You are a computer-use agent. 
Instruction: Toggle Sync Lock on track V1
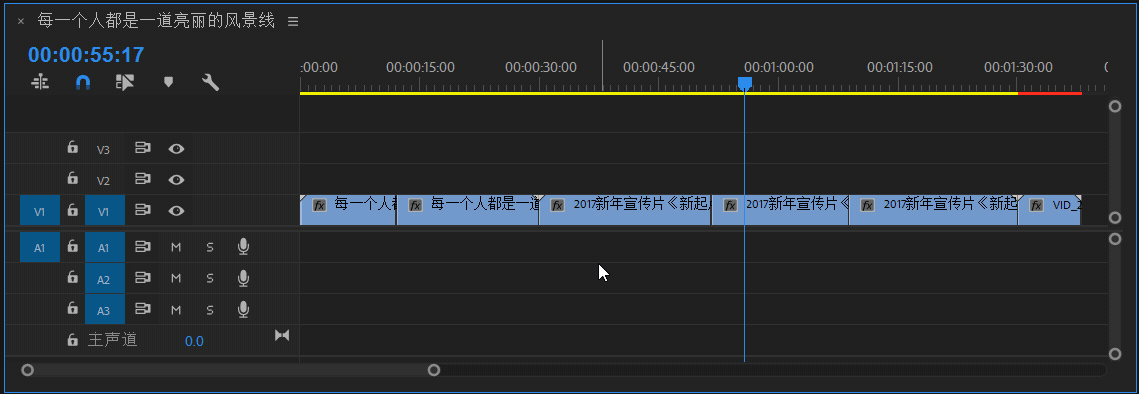[x=142, y=210]
